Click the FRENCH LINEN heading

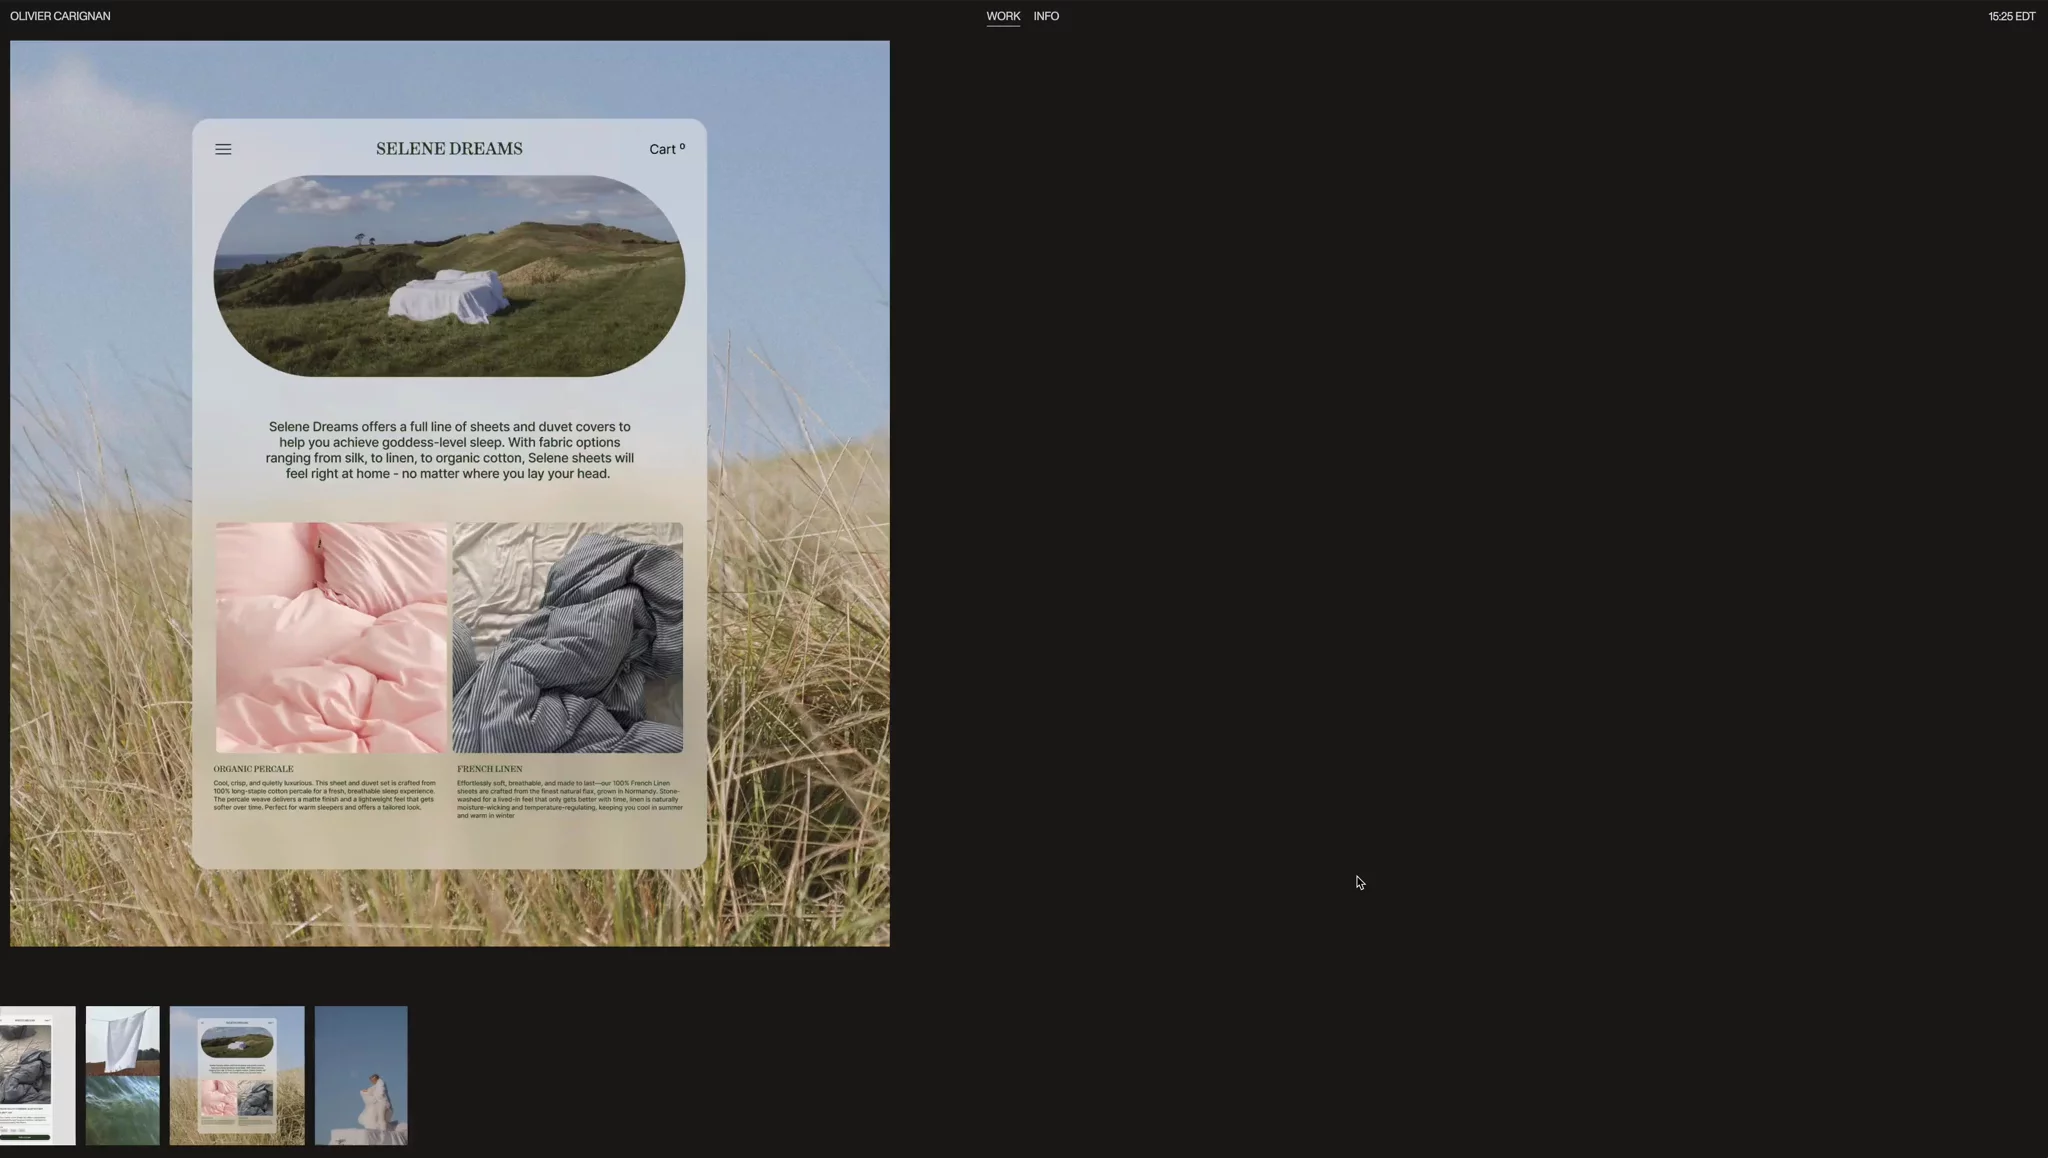[489, 769]
